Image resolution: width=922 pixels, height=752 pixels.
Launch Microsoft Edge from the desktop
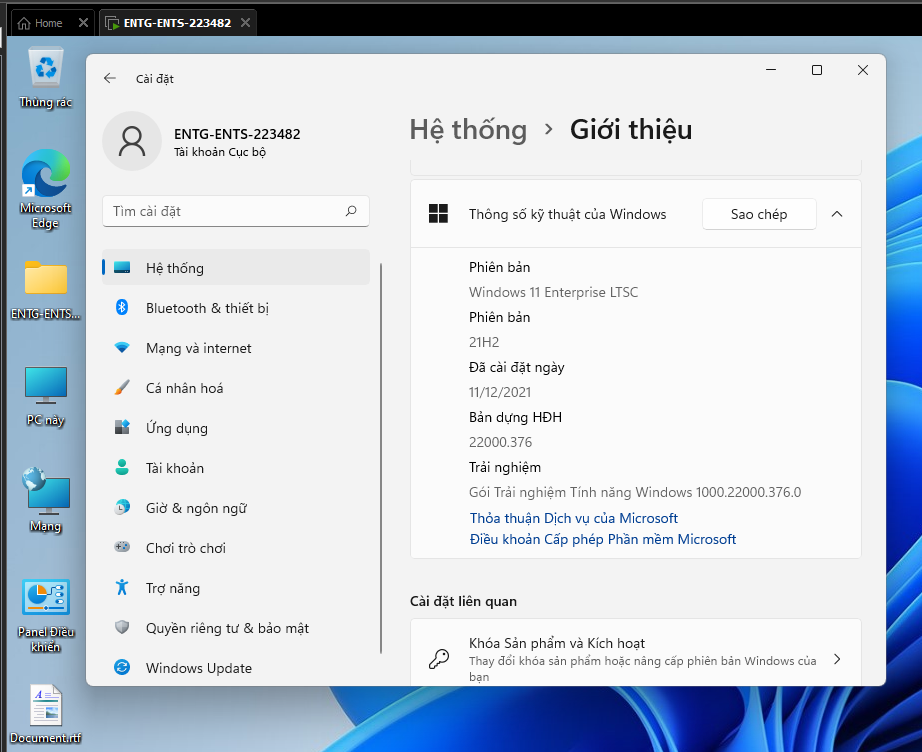45,189
